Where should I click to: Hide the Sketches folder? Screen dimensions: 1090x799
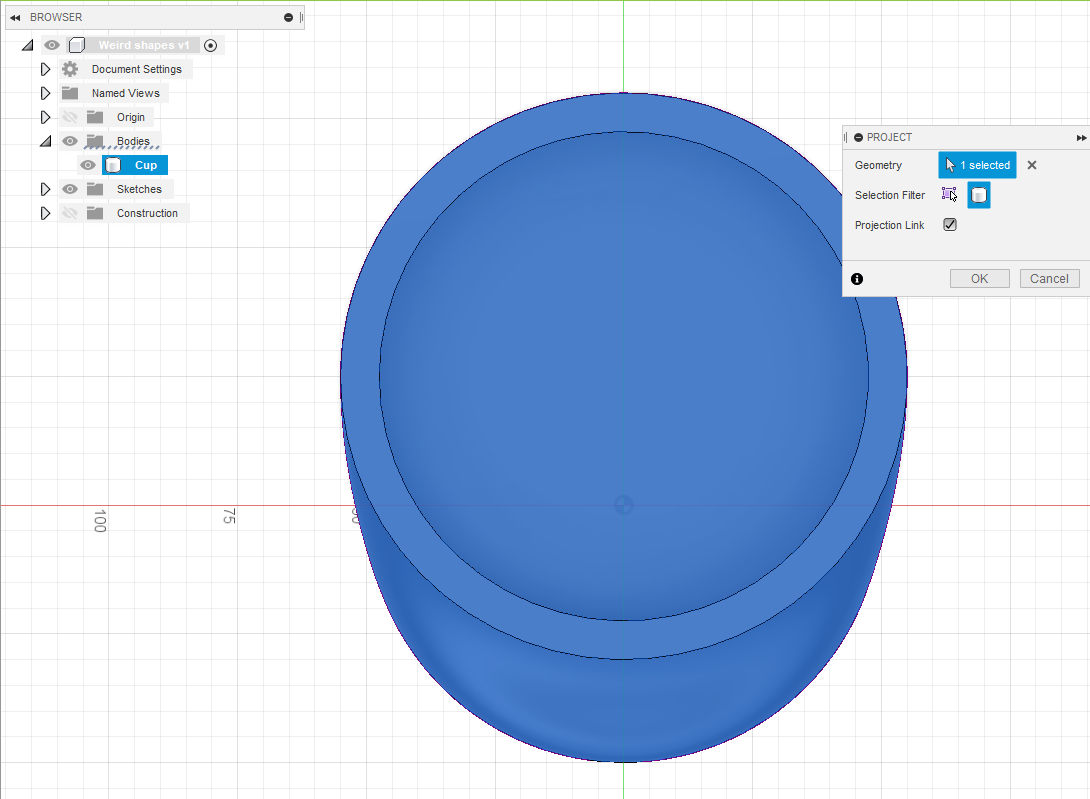pyautogui.click(x=70, y=189)
